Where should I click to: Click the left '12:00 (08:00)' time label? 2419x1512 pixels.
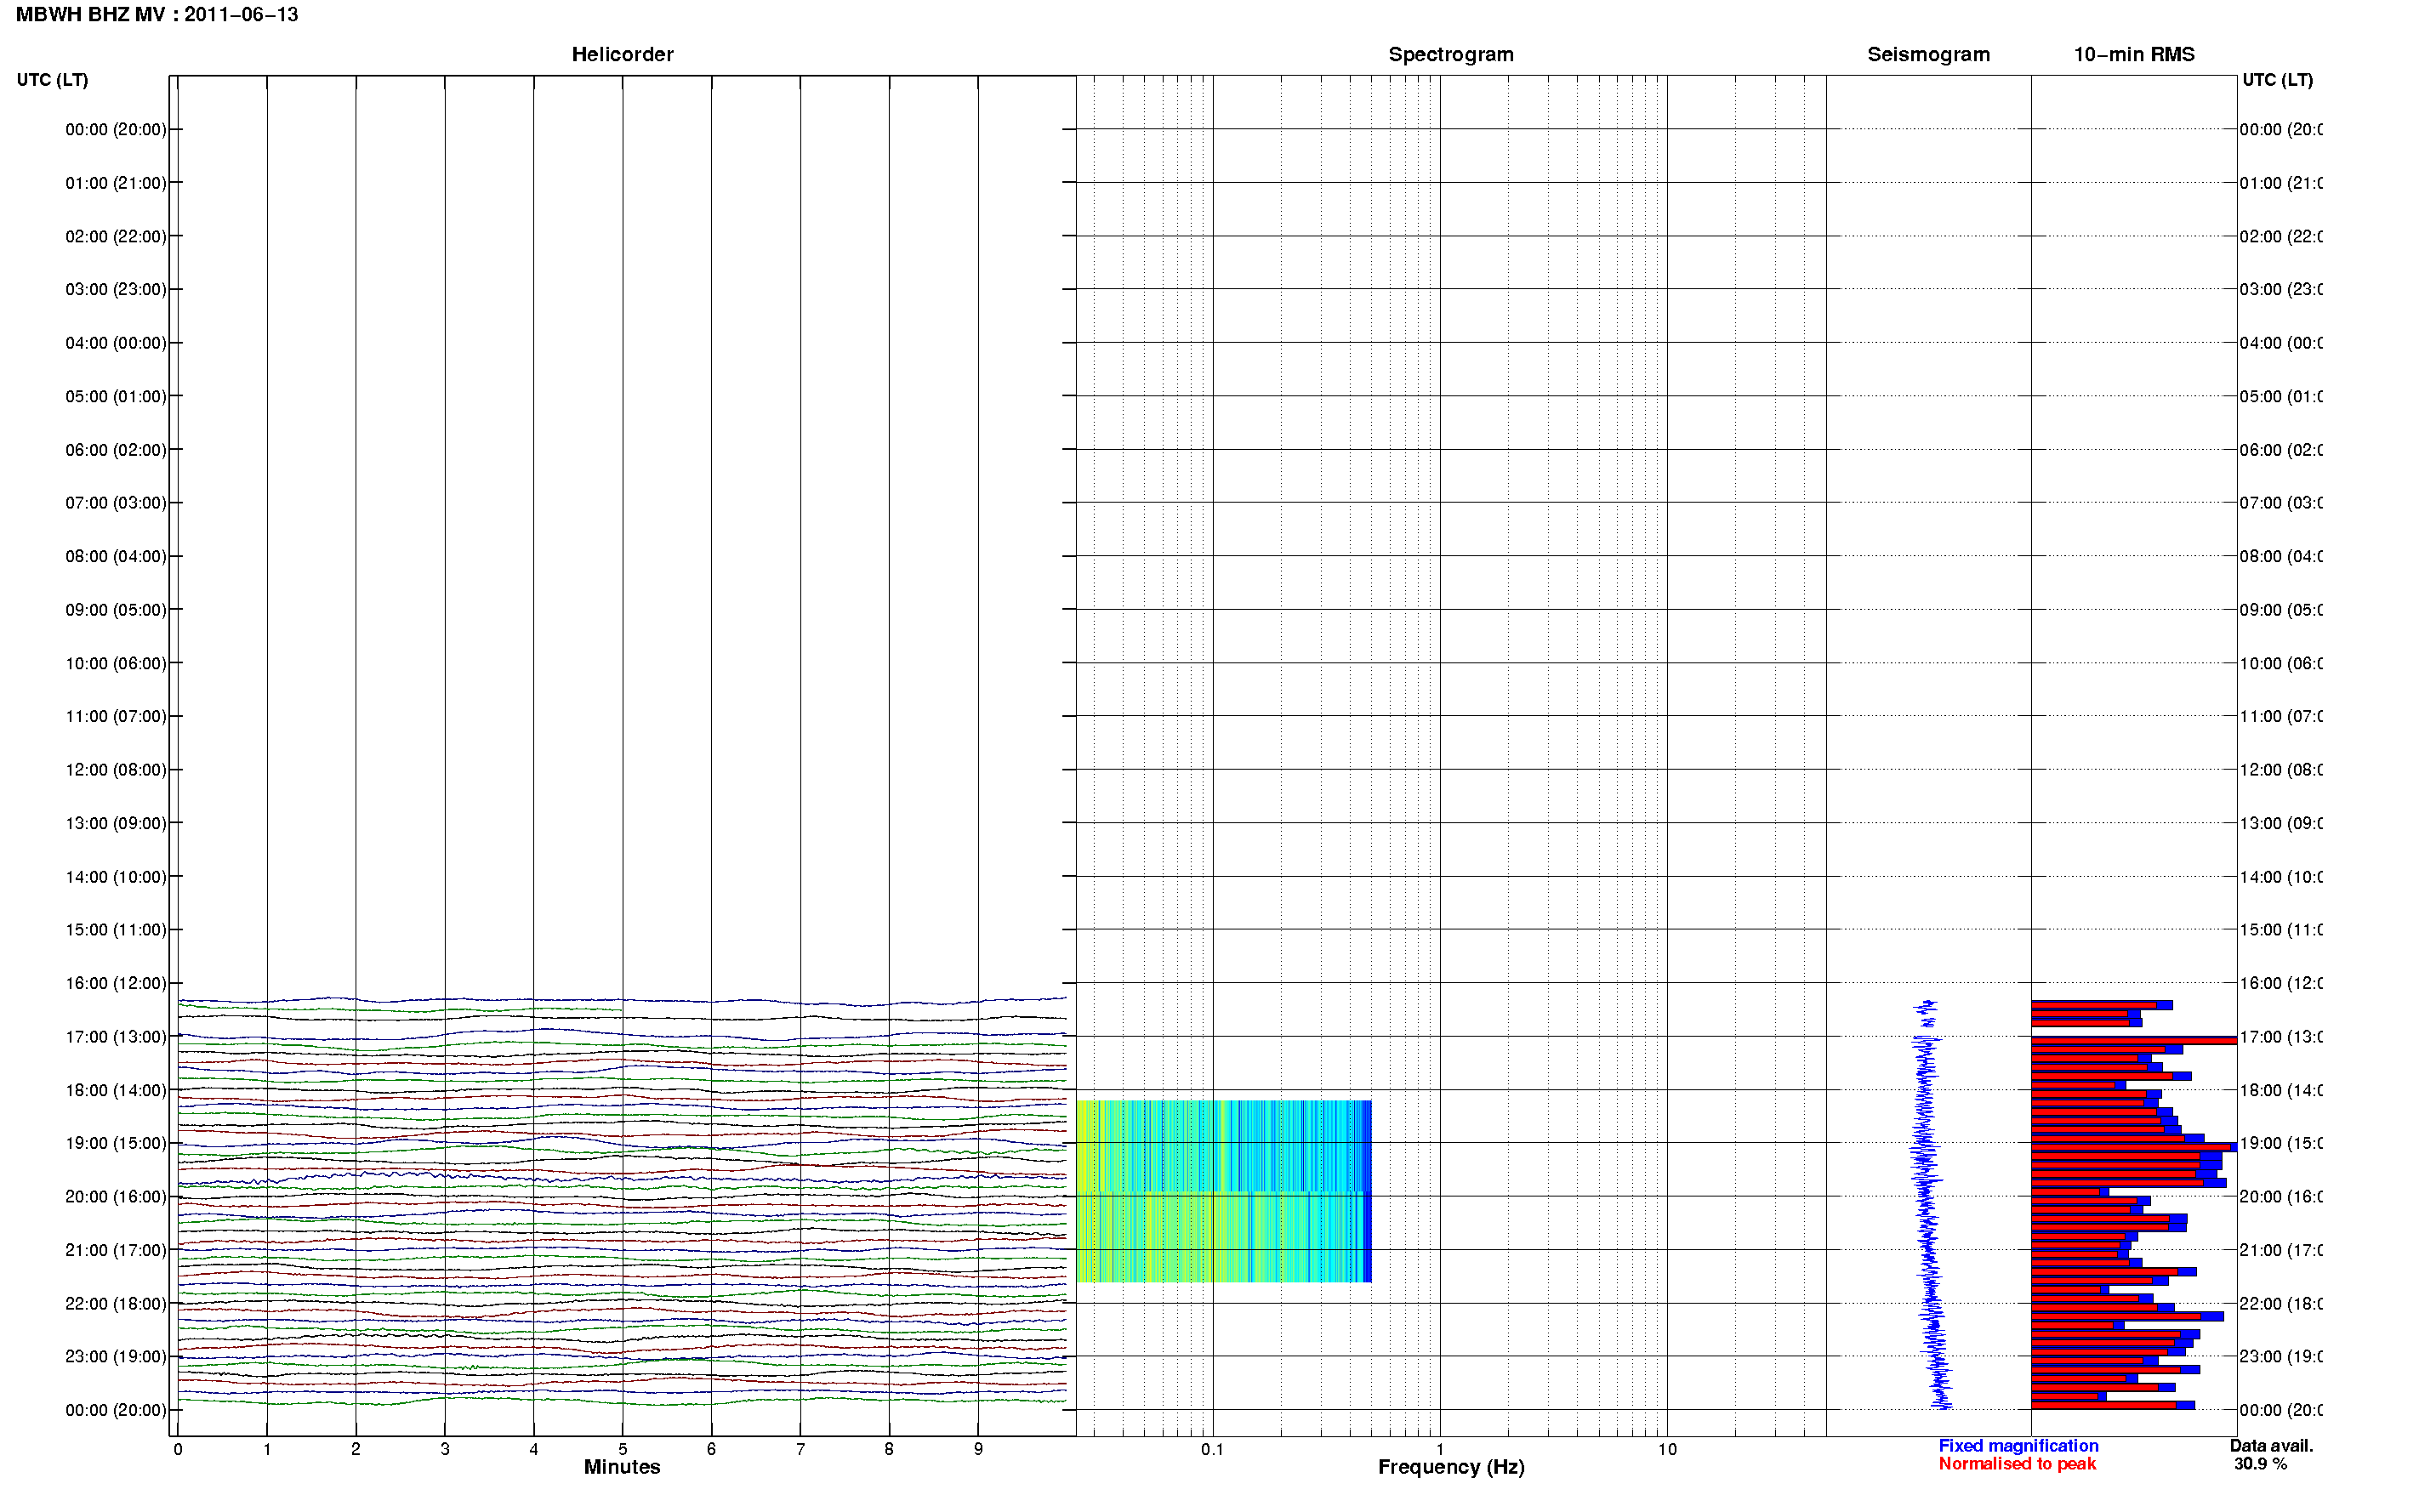point(116,770)
